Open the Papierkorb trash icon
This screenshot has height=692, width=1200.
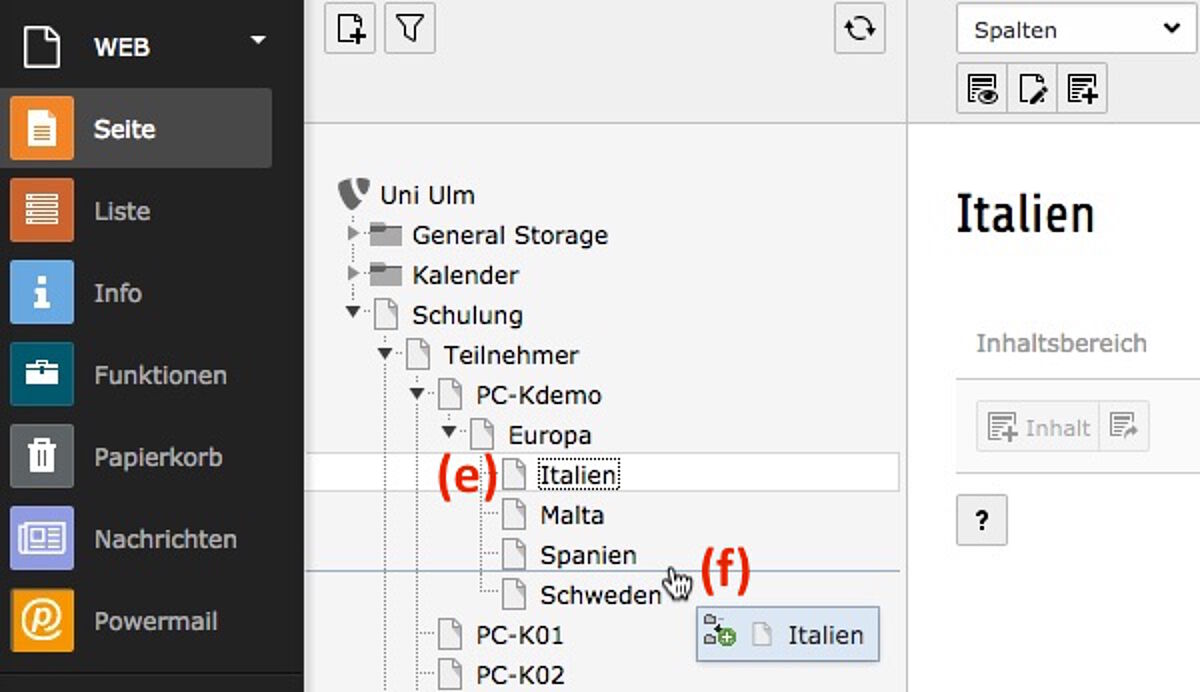[42, 456]
